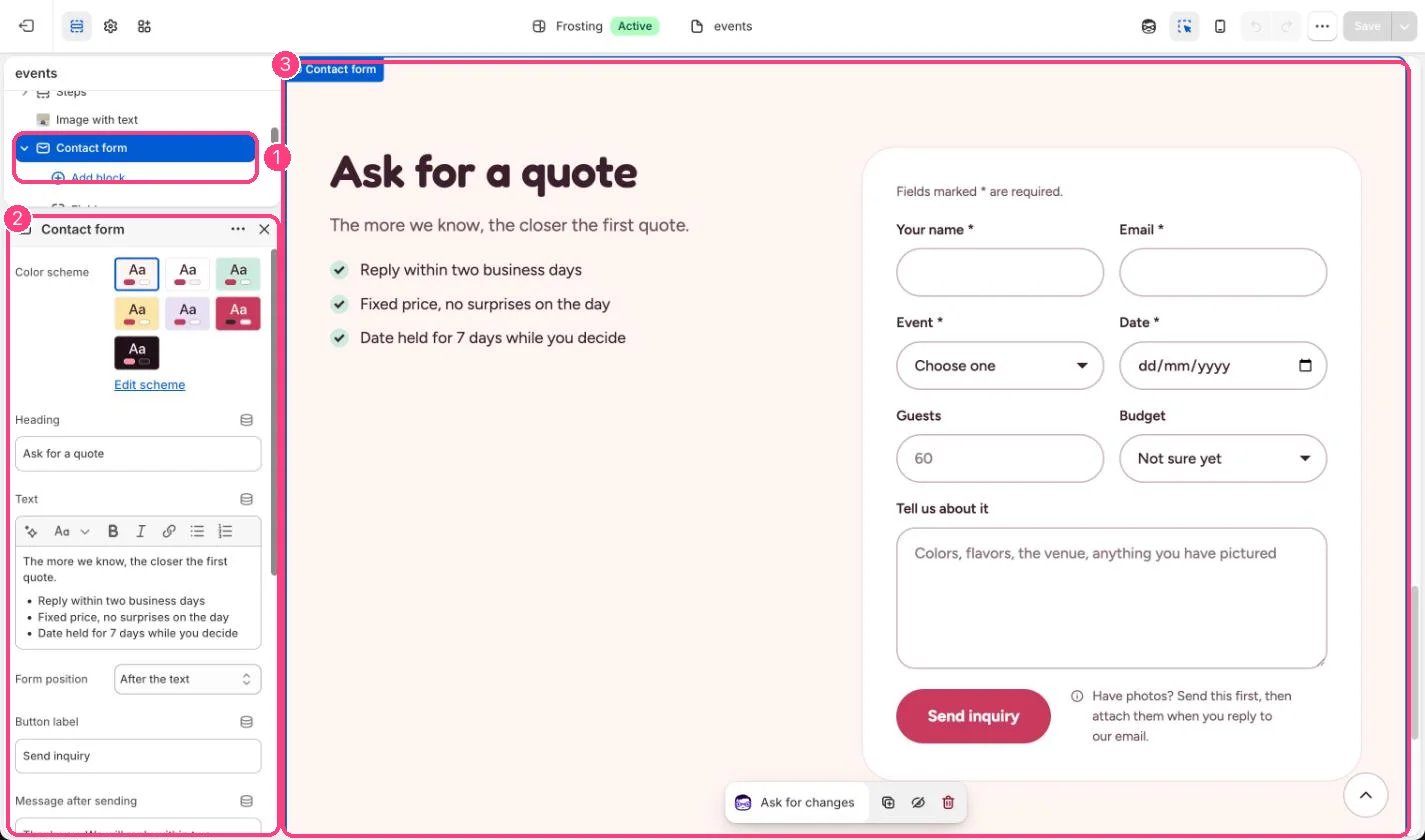The image size is (1425, 840).
Task: Select the lavender color scheme swatch
Action: point(188,313)
